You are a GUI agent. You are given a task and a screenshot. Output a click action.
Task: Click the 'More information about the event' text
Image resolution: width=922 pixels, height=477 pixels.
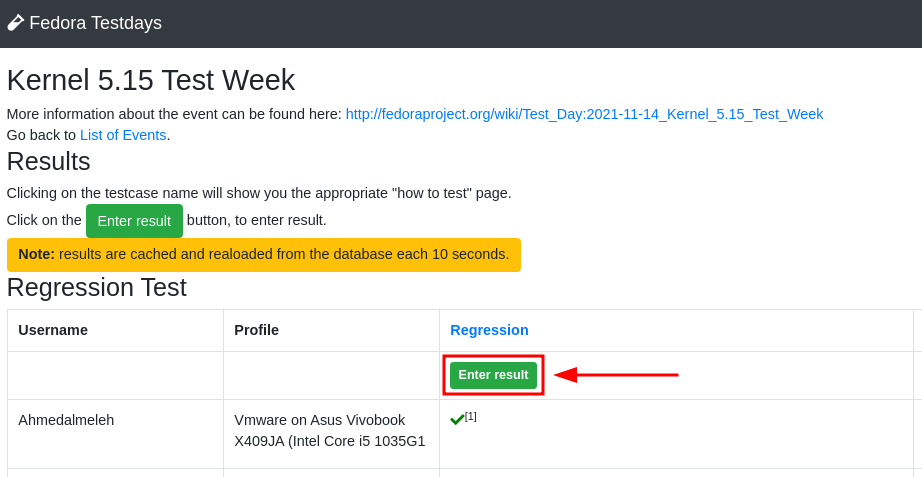pos(174,114)
